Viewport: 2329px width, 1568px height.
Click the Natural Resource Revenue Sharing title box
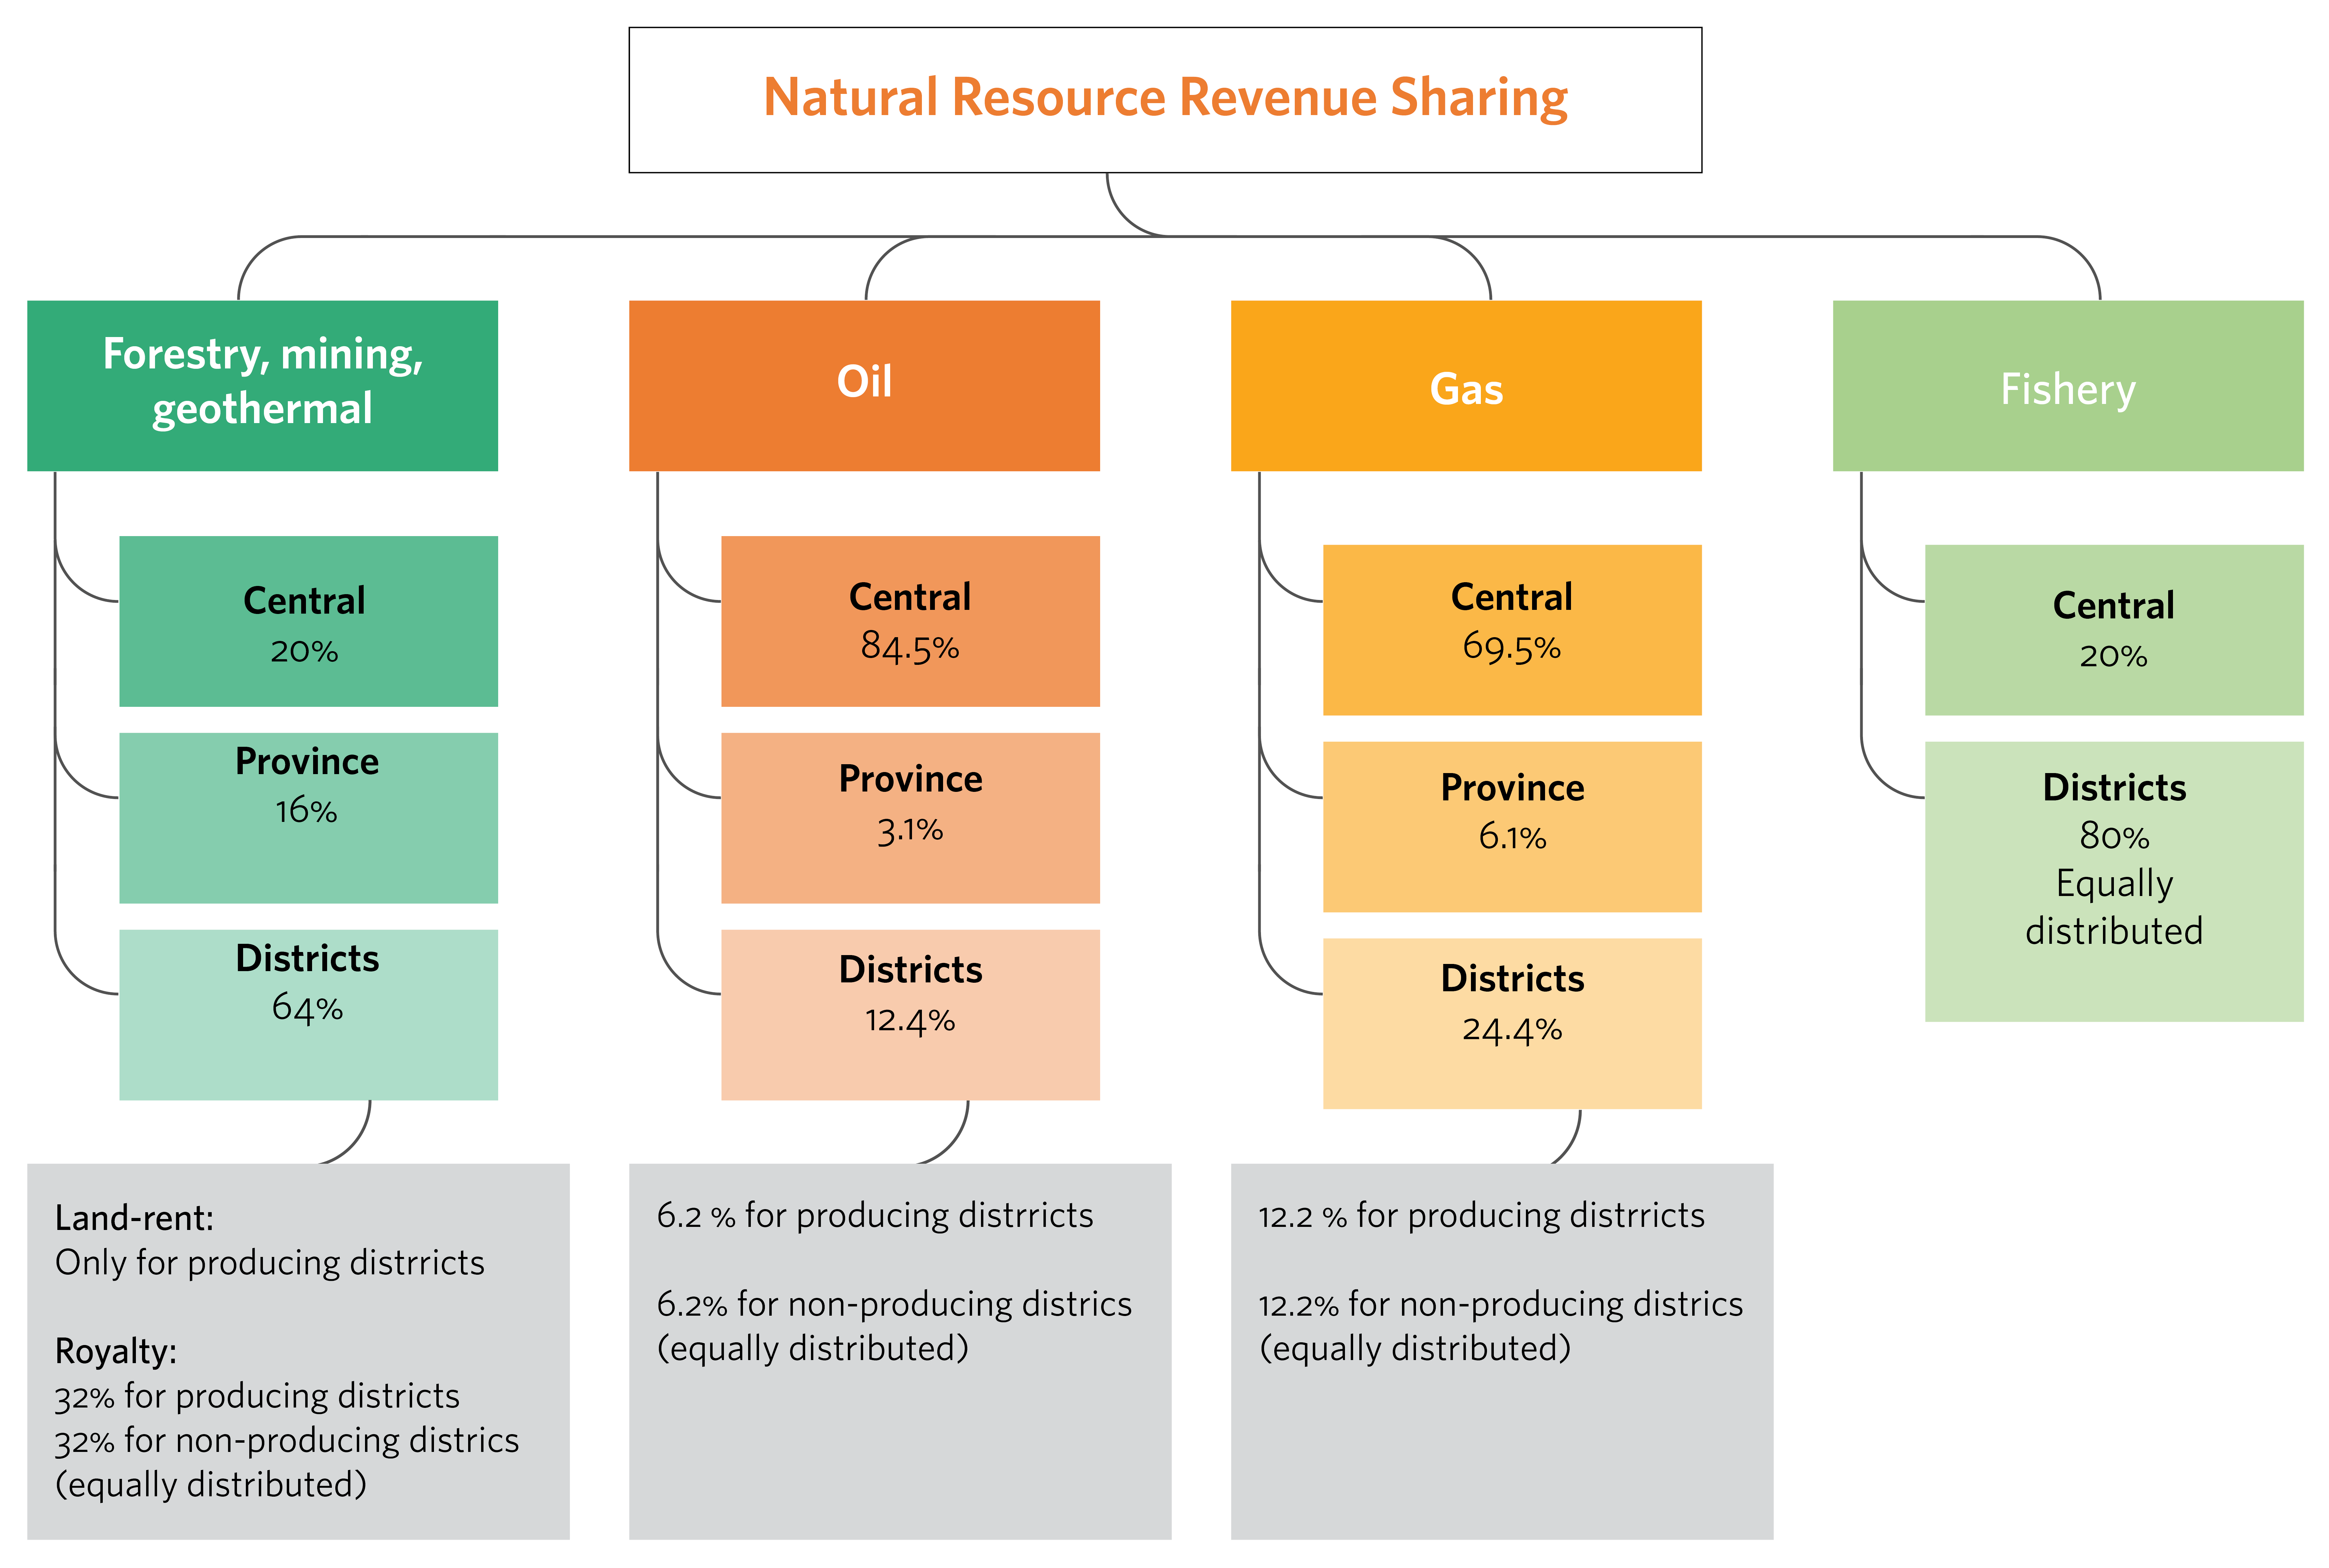click(1165, 100)
